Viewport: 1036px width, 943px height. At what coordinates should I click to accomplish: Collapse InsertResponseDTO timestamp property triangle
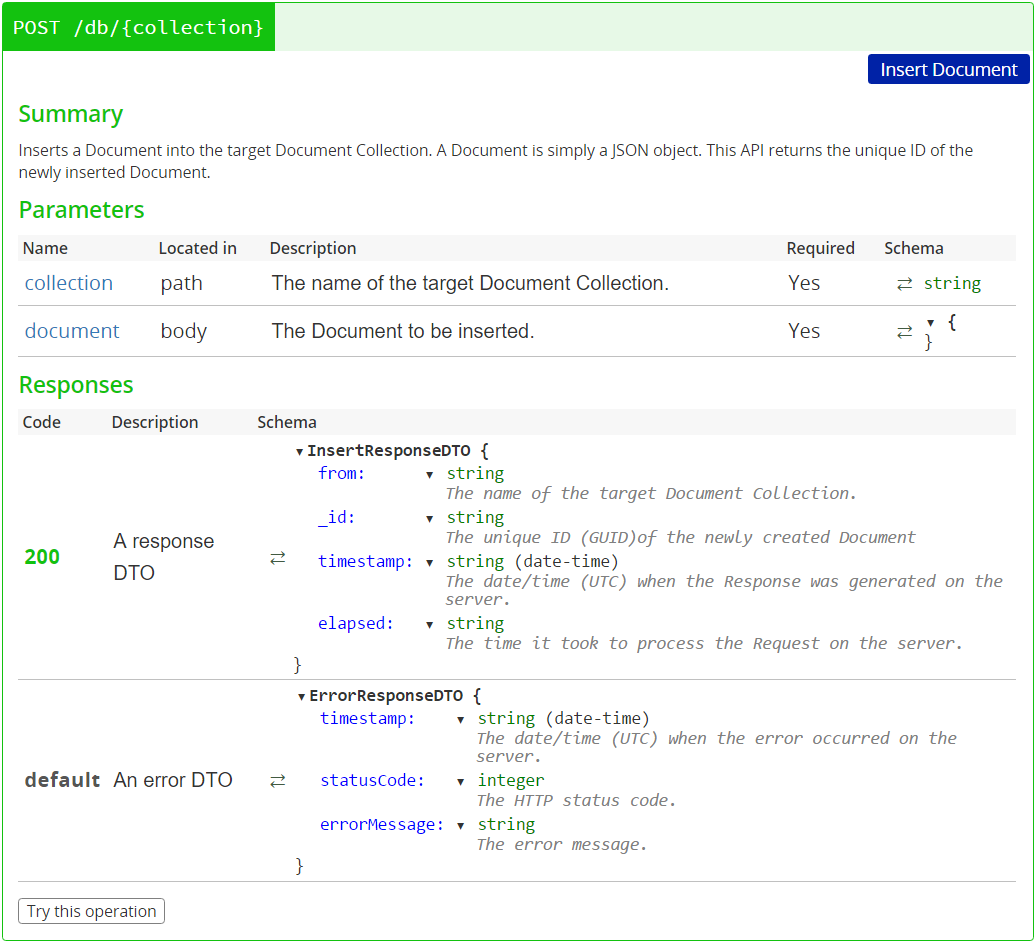pyautogui.click(x=429, y=563)
